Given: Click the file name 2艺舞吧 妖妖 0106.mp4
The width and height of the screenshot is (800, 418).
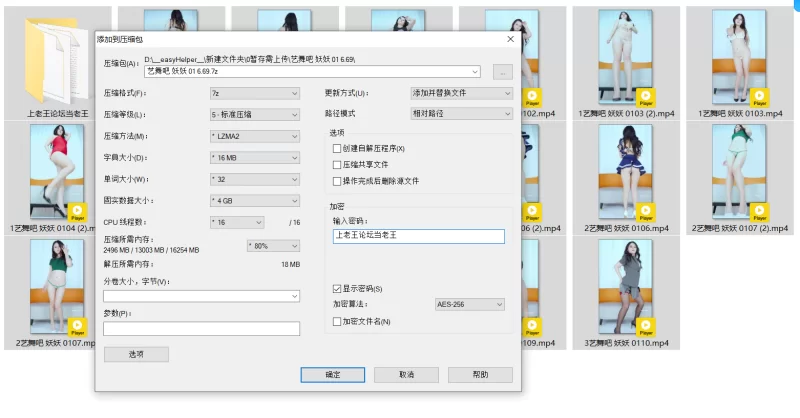Looking at the screenshot, I should click(x=627, y=229).
